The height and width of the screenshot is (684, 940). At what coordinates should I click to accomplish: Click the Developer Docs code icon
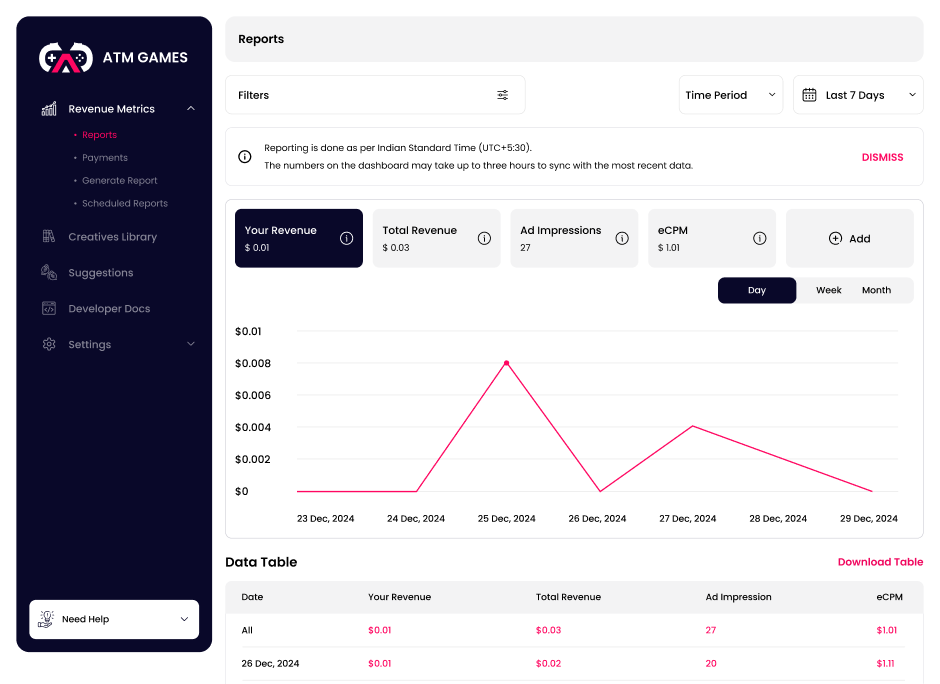[49, 309]
